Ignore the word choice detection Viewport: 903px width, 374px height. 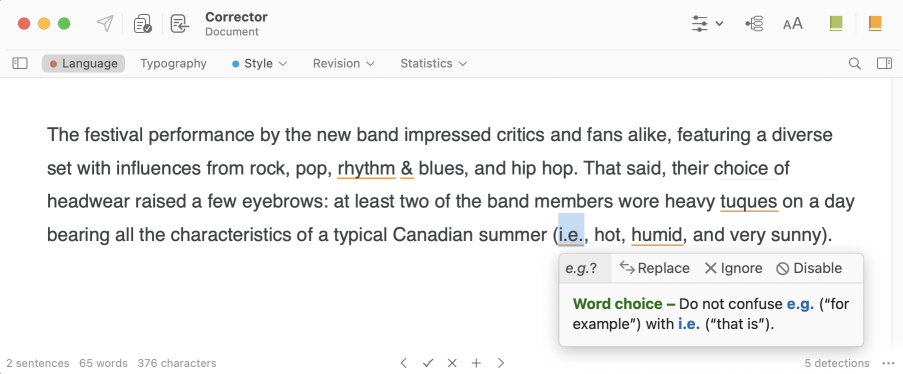pyautogui.click(x=733, y=268)
